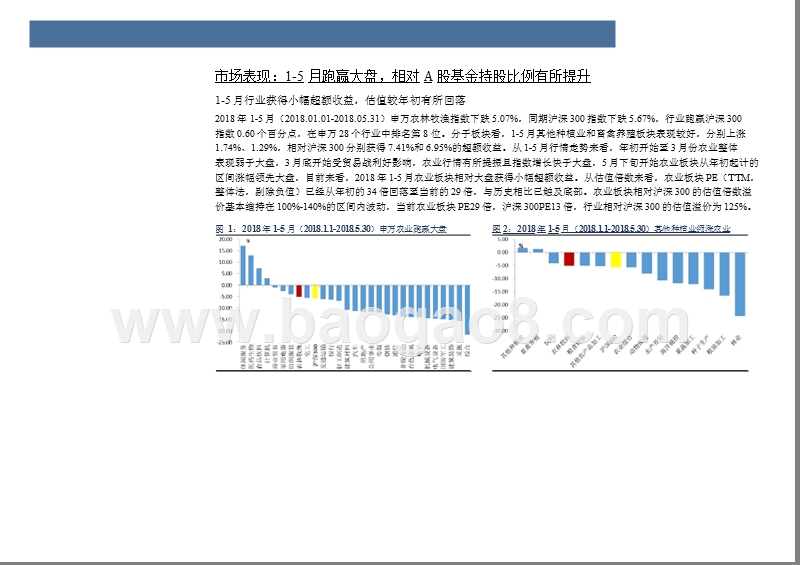800x565 pixels.
Task: Click the '其他农产品加工' category label in Figure 2
Action: tap(586, 352)
